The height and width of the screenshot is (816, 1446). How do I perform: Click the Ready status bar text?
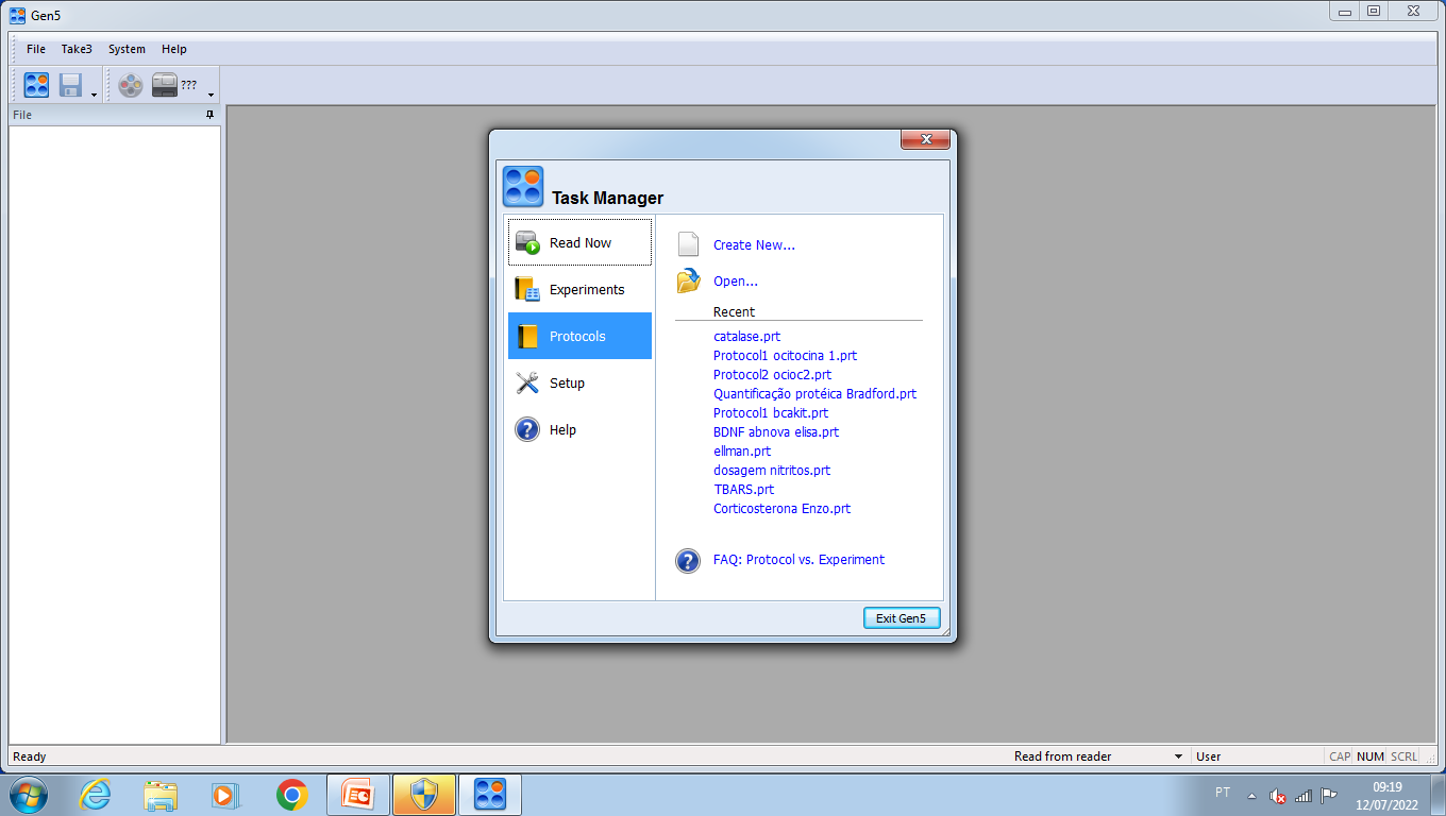(30, 757)
